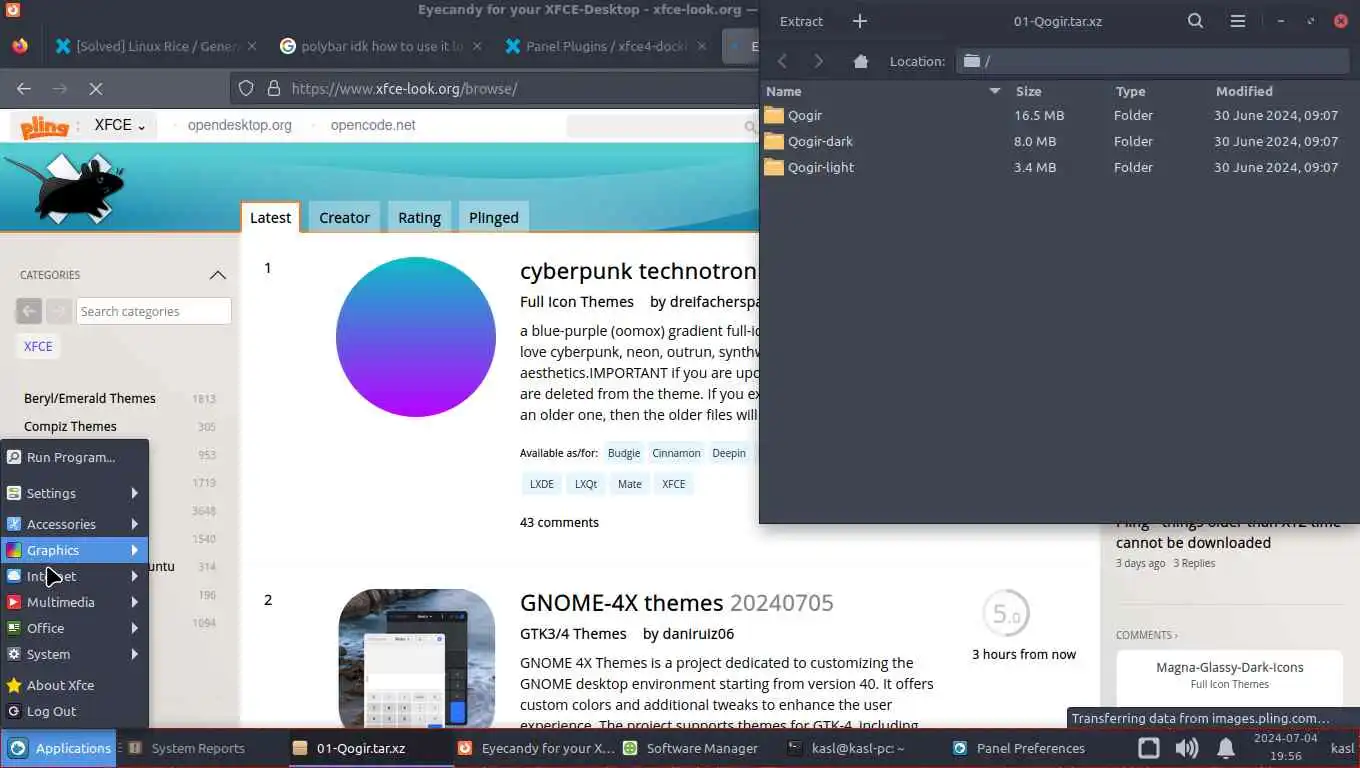Choose Log Out from the applications menu

click(x=74, y=711)
